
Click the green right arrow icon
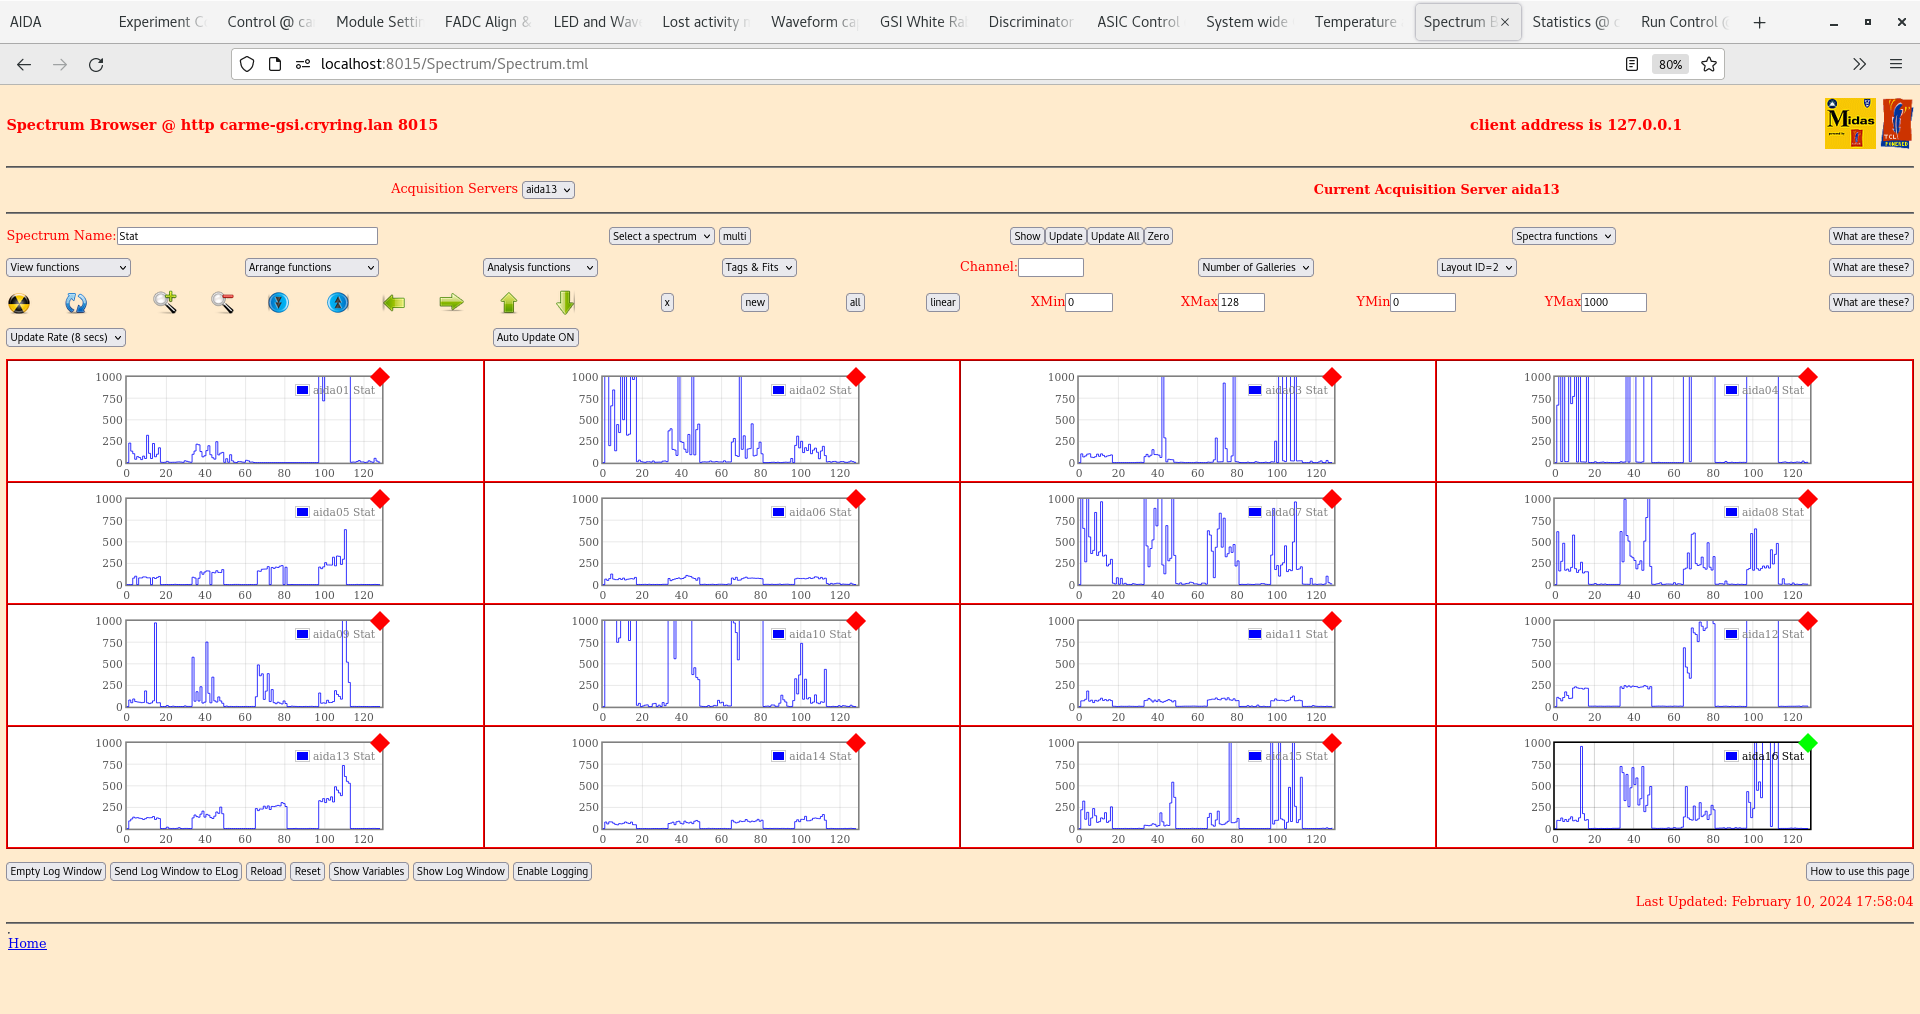coord(451,302)
